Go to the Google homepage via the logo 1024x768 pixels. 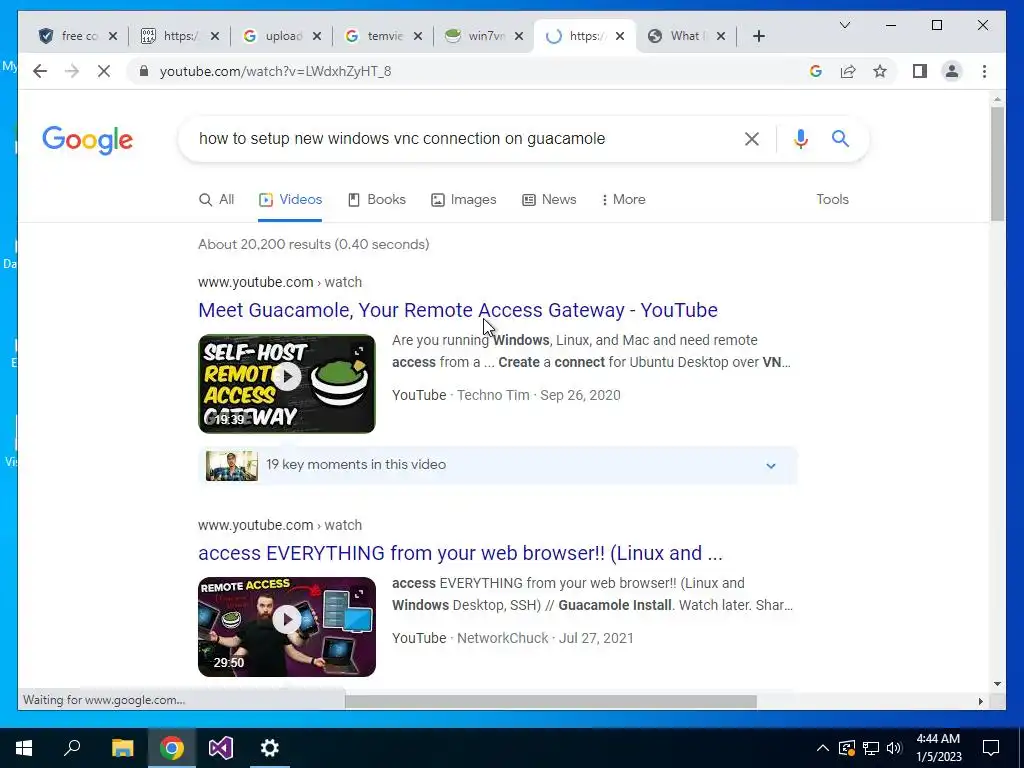click(x=88, y=140)
